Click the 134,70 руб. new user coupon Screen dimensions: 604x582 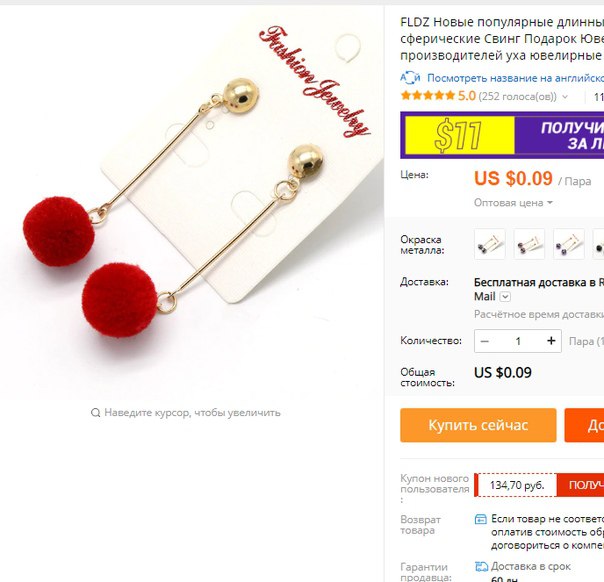[x=517, y=485]
